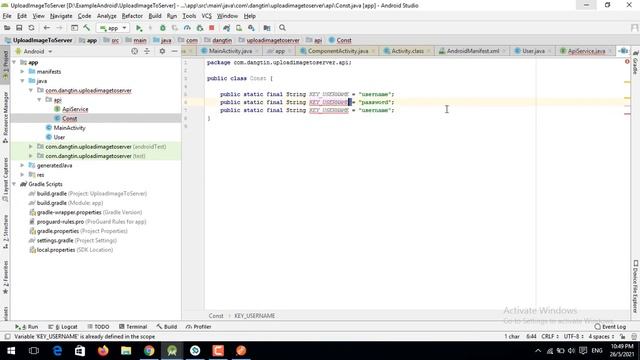Select ApiService in the project tree

pos(75,109)
